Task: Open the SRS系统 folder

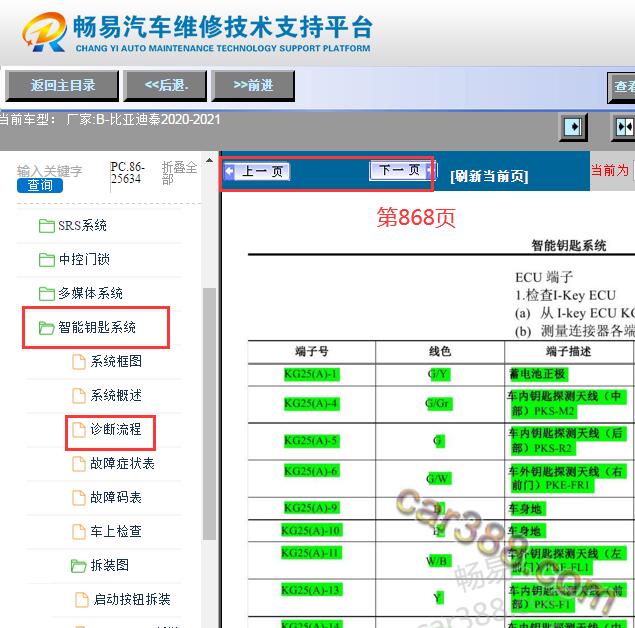Action: pos(82,226)
